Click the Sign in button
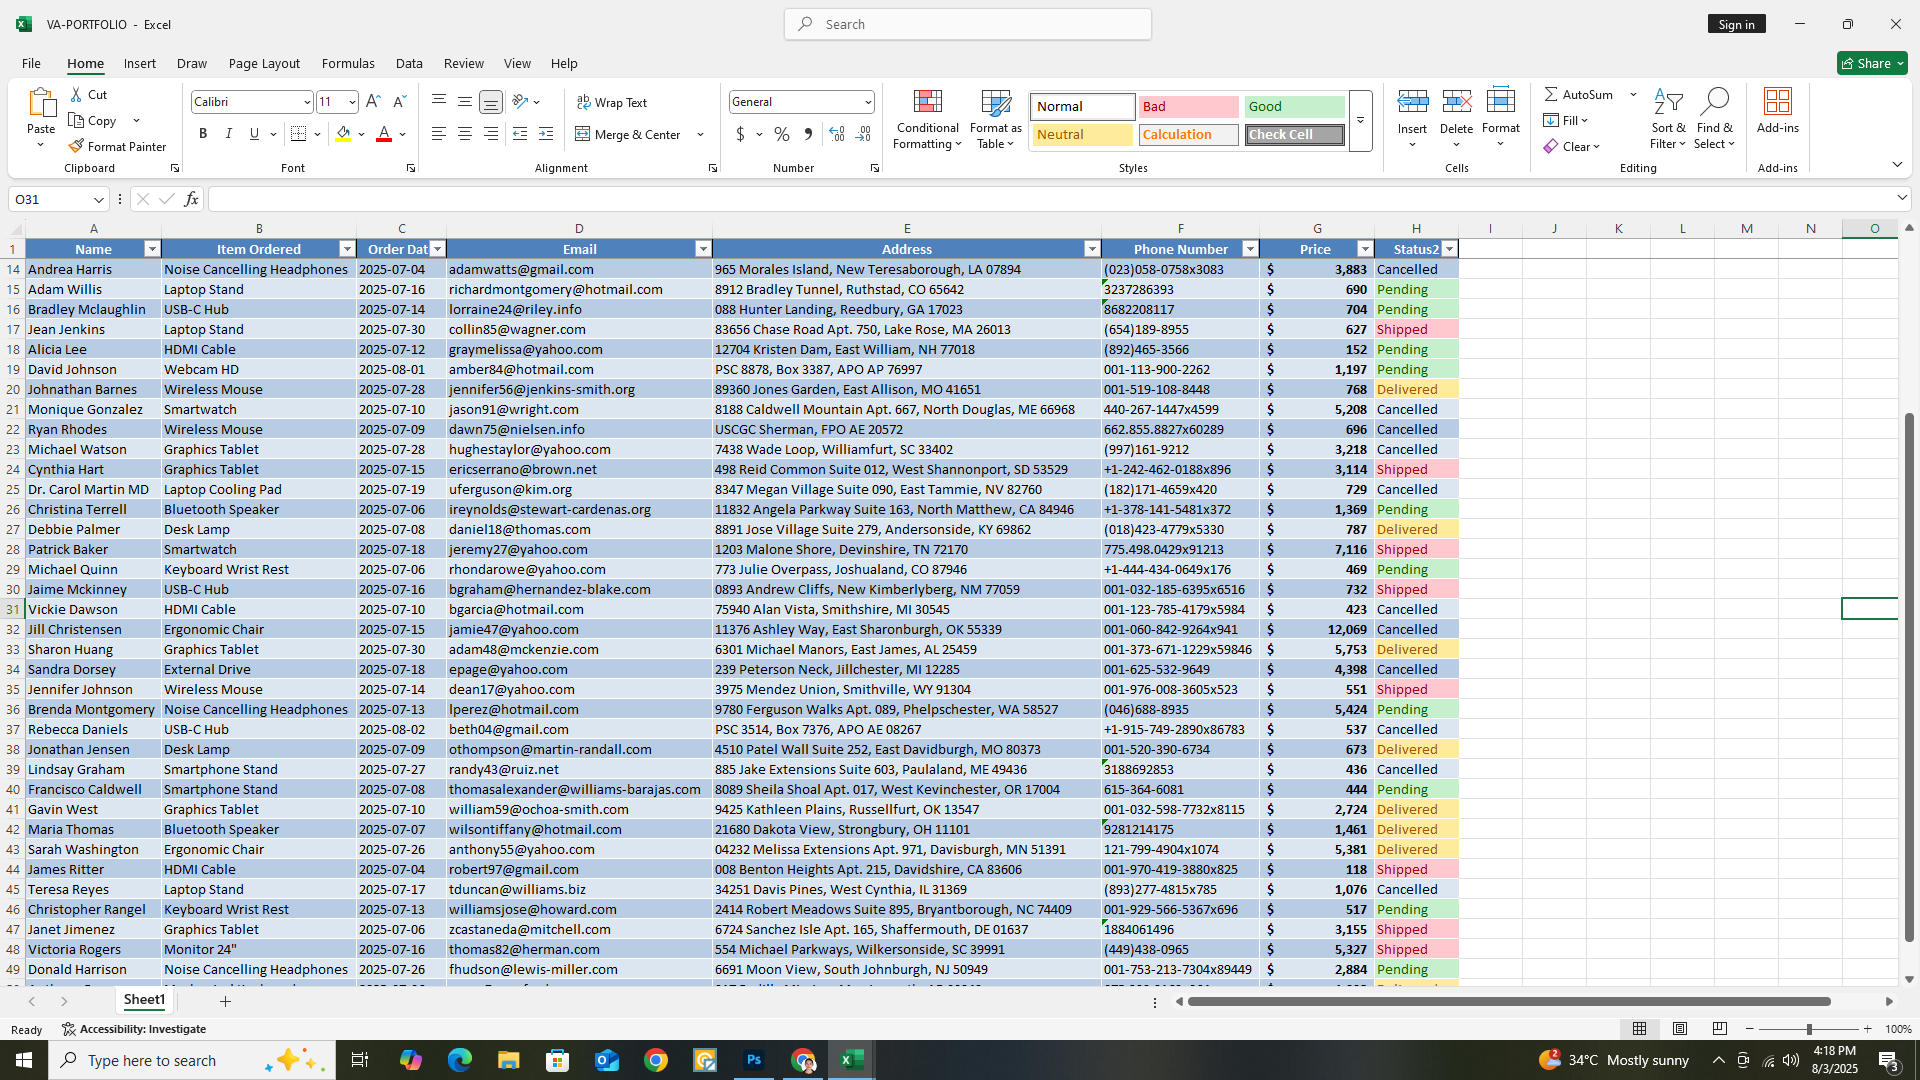 coord(1736,24)
